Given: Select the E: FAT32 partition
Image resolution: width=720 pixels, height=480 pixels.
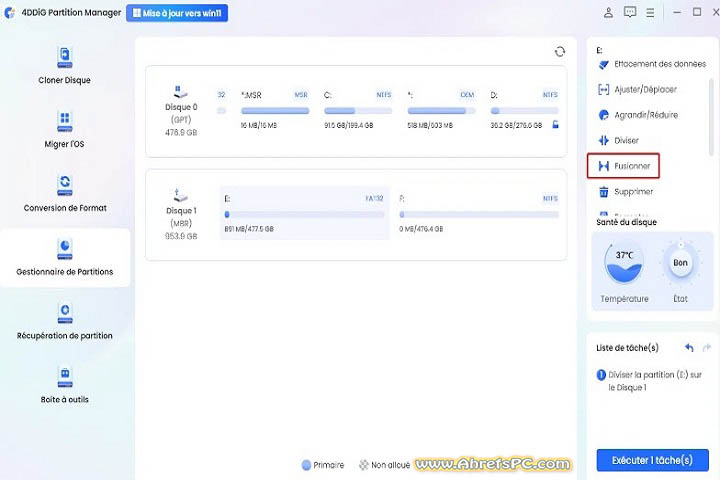Looking at the screenshot, I should (304, 213).
